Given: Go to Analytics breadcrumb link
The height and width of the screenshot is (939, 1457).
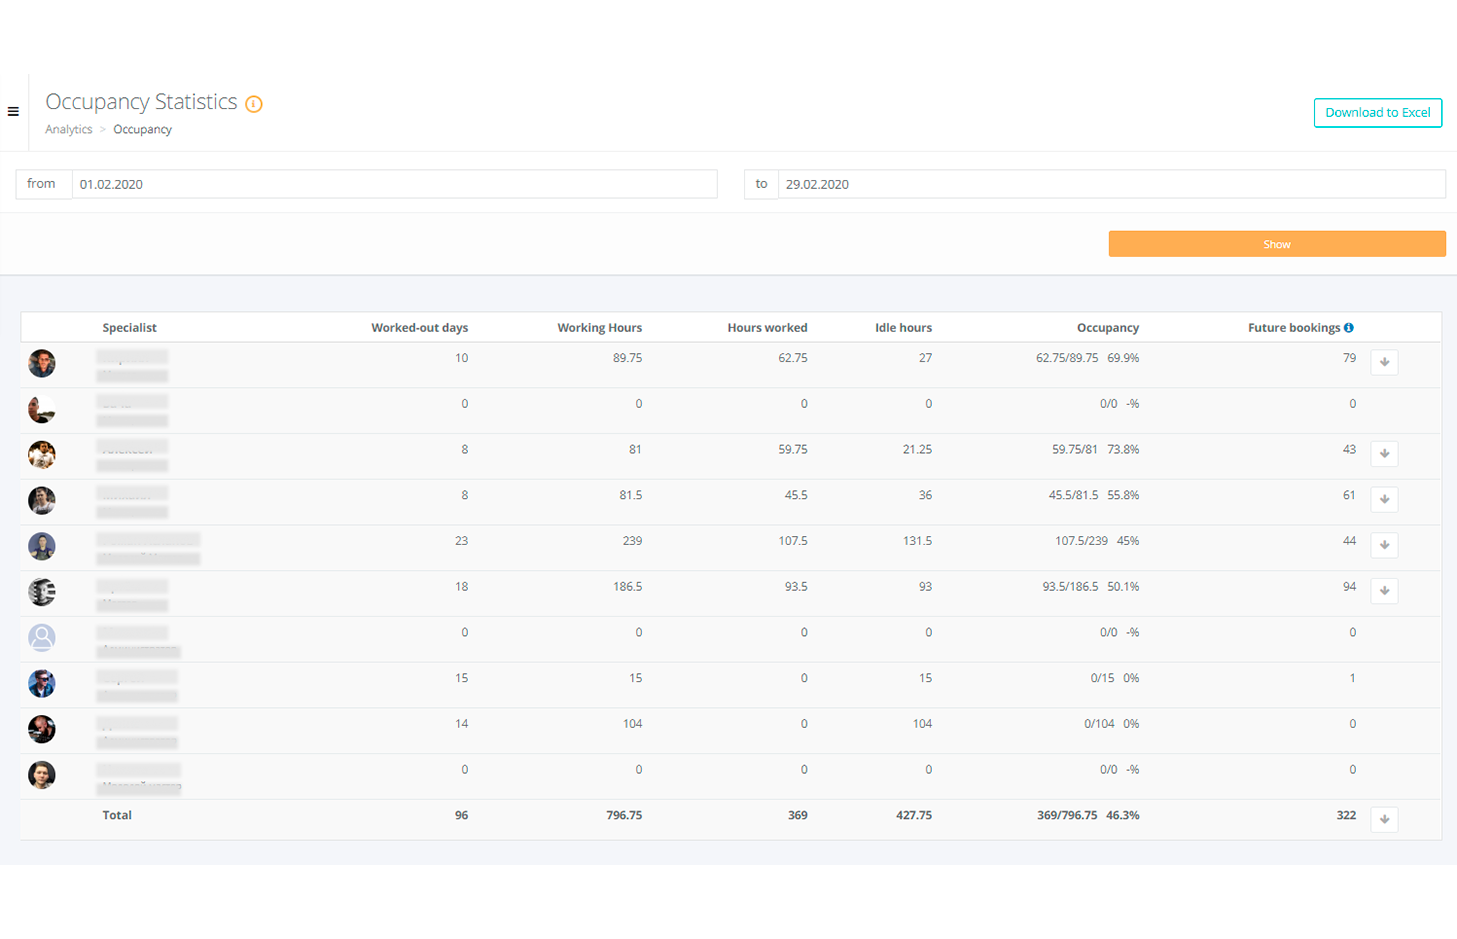Looking at the screenshot, I should coord(68,130).
